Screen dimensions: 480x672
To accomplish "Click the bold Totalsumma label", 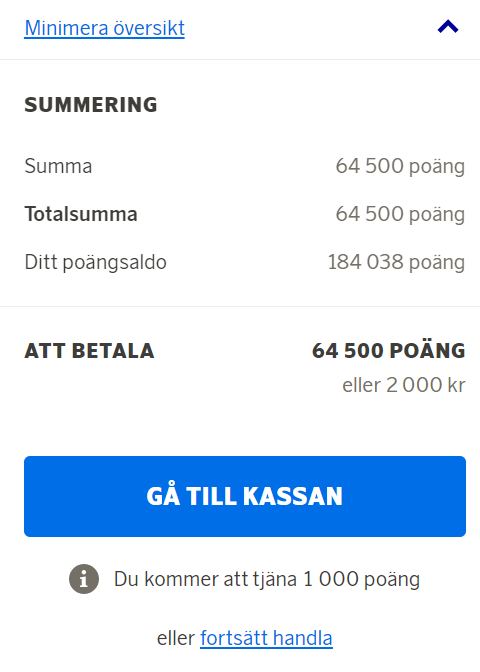I will (x=81, y=214).
